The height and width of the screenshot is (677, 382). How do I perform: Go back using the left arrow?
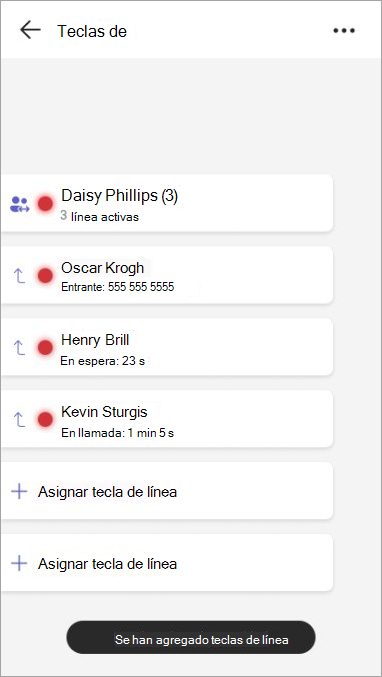pyautogui.click(x=30, y=30)
